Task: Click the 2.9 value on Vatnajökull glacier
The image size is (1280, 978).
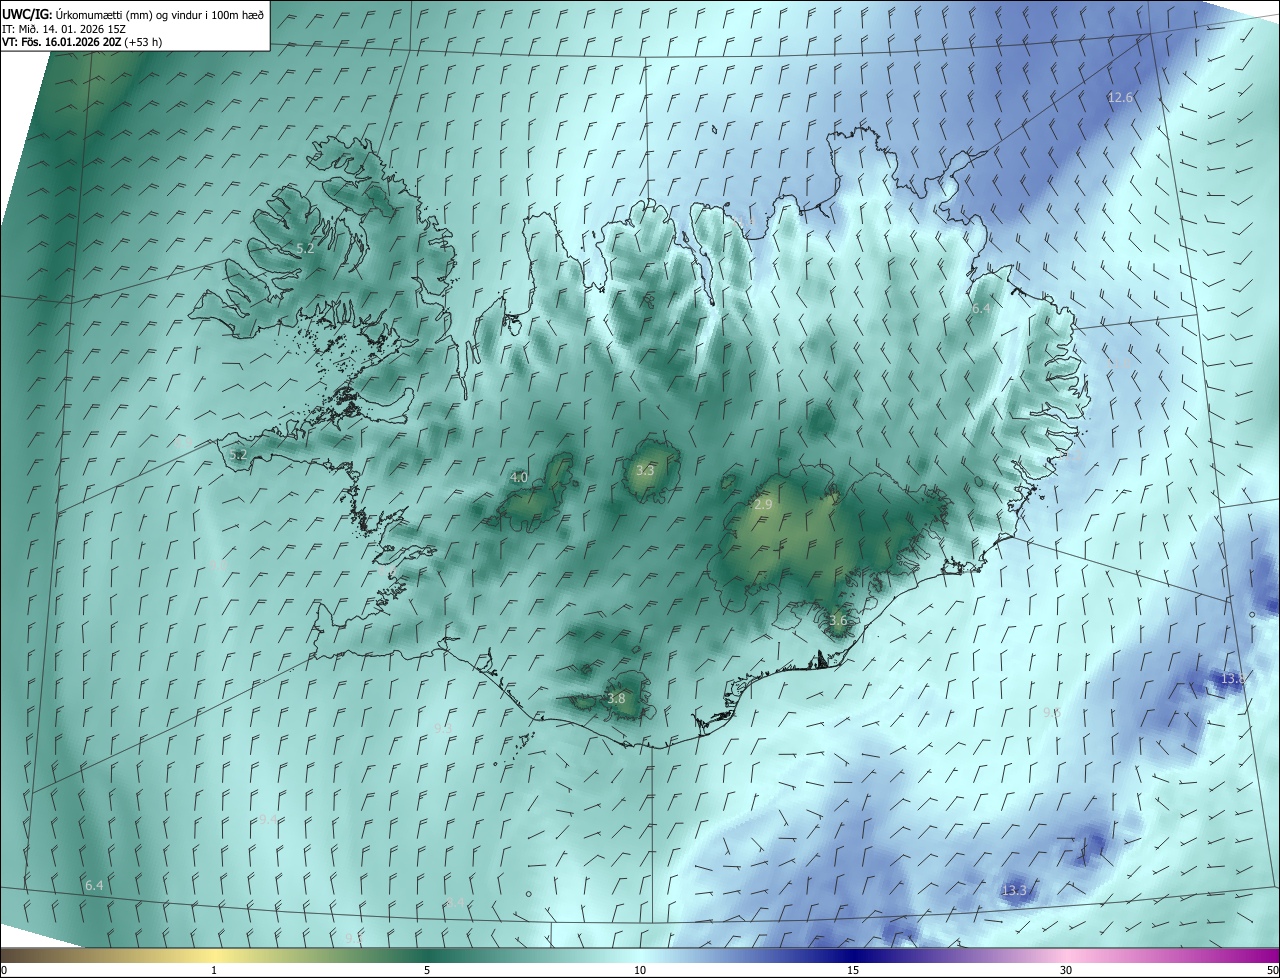Action: 762,505
